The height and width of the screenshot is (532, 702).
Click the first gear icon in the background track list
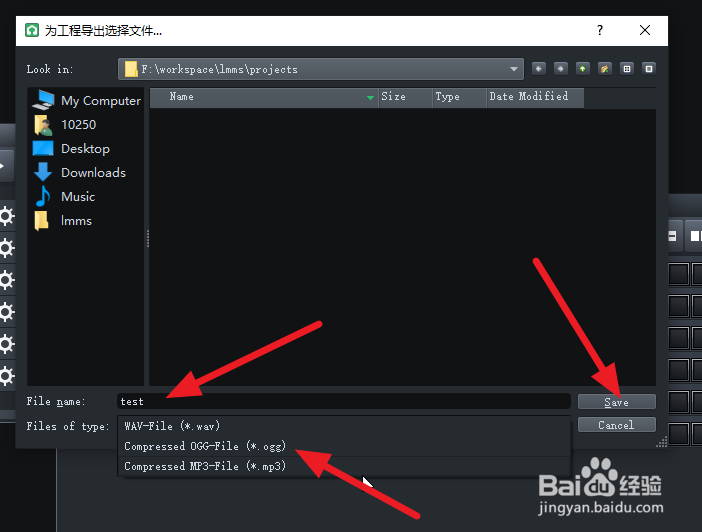point(6,216)
